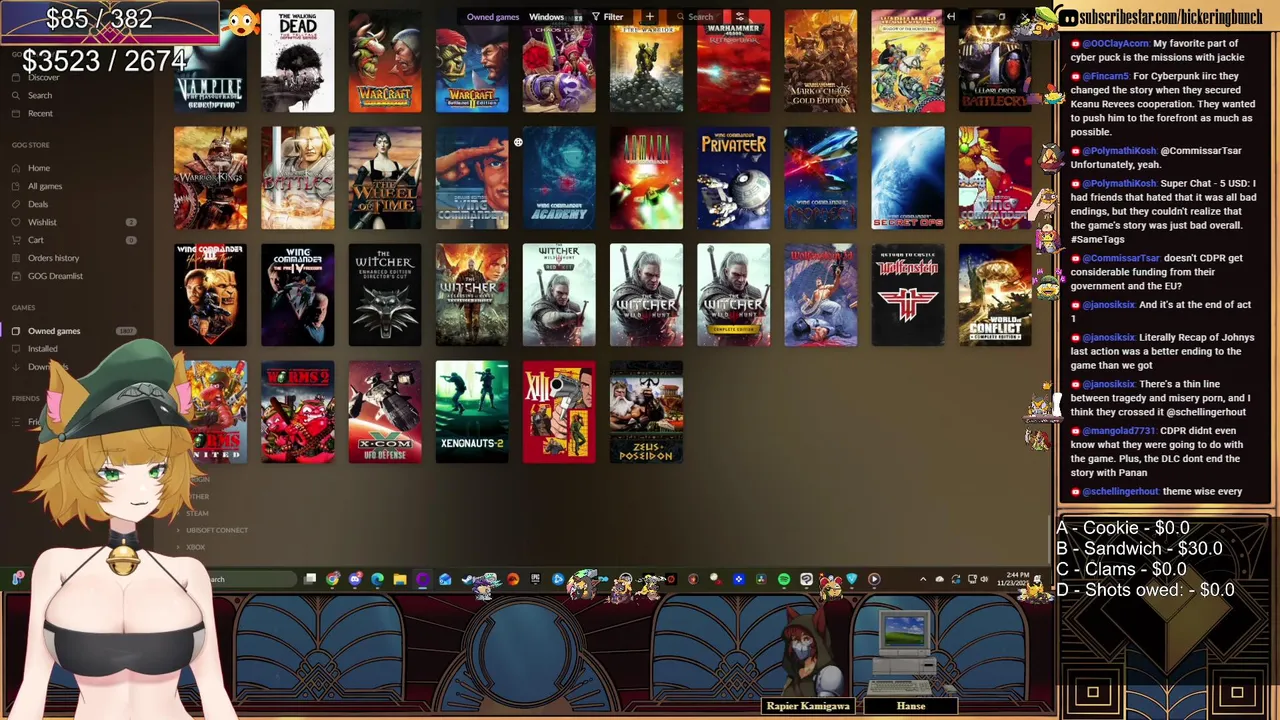Open view settings sliders icon
The width and height of the screenshot is (1280, 720).
click(x=740, y=16)
